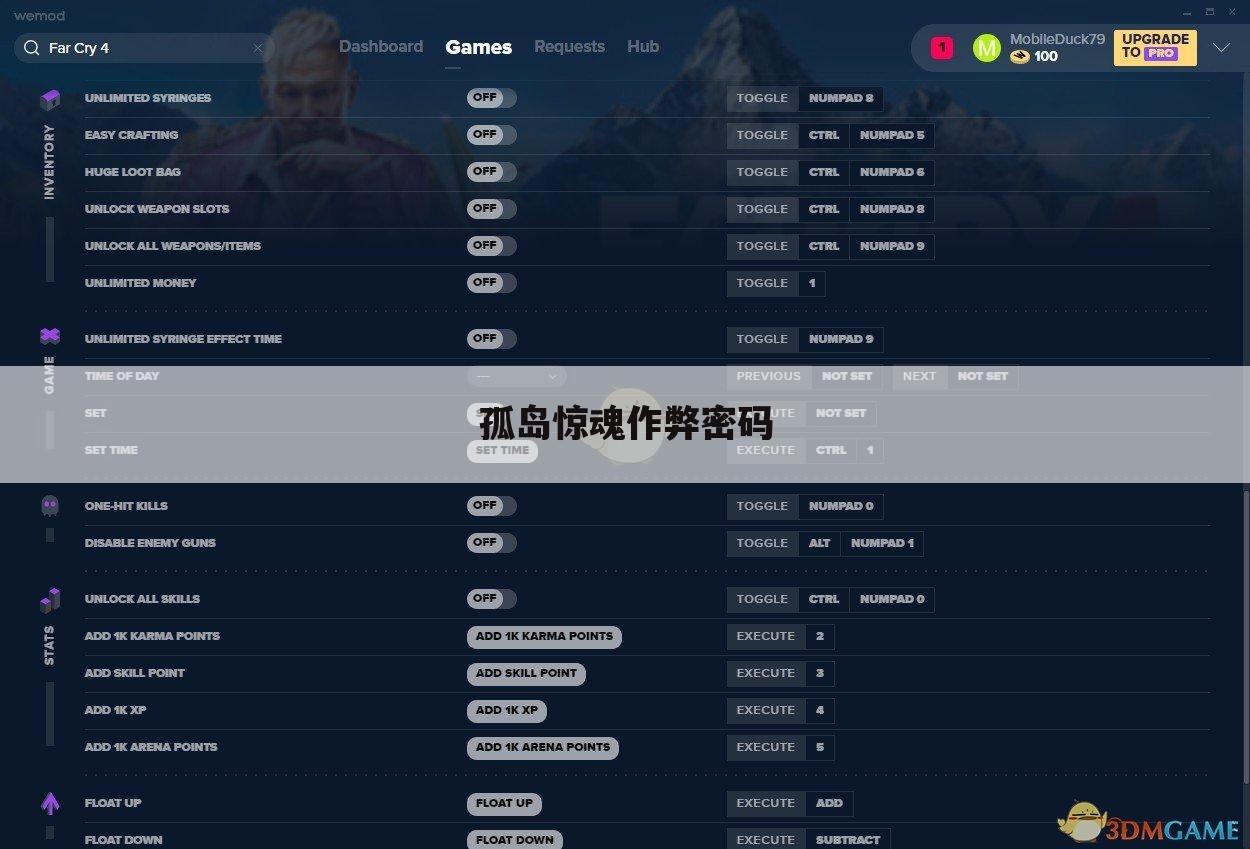Click the Inventory category cube icon
This screenshot has width=1250, height=849.
click(x=50, y=99)
